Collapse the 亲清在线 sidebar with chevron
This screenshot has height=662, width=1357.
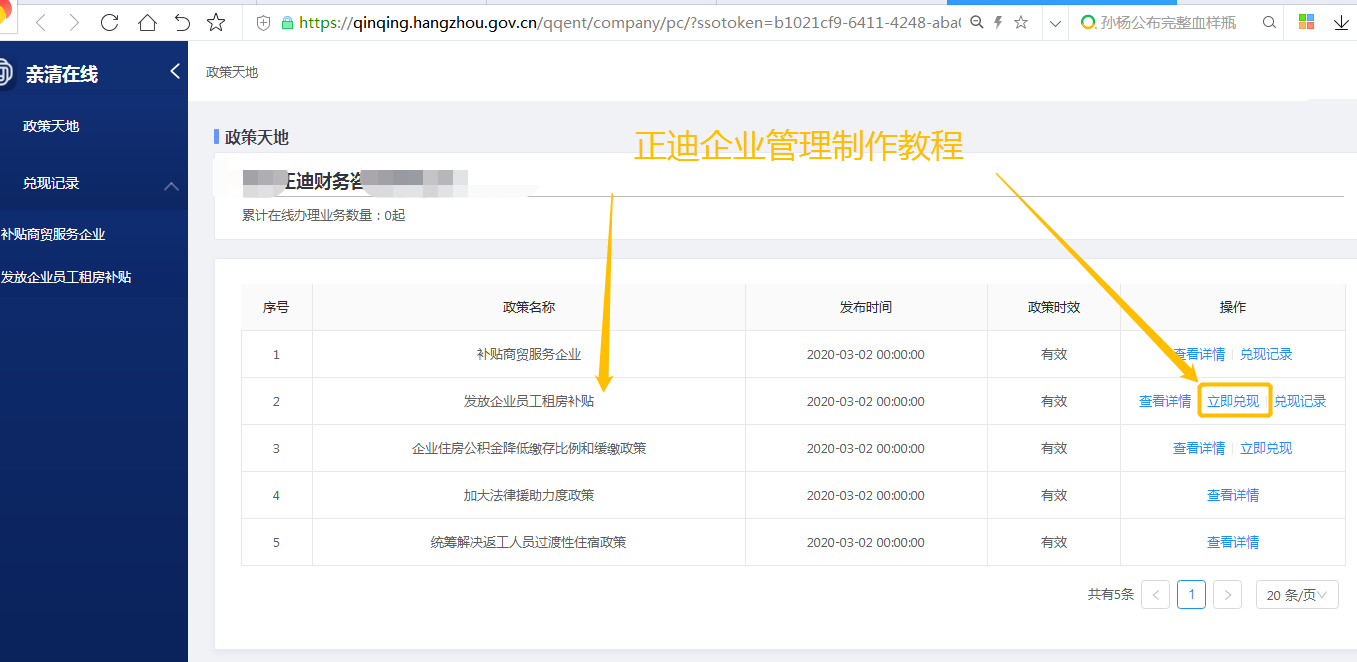tap(175, 71)
